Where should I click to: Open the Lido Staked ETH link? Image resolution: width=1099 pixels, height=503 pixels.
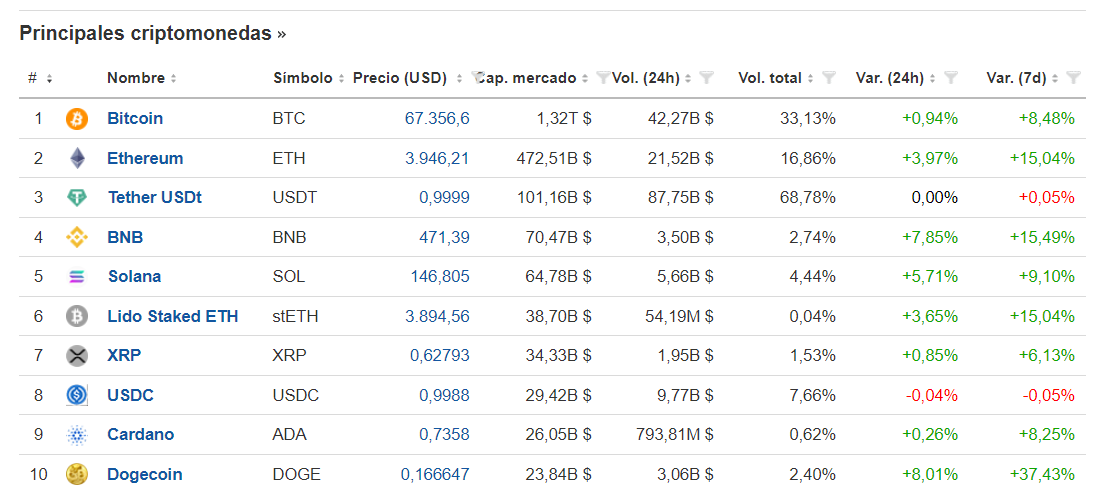172,317
